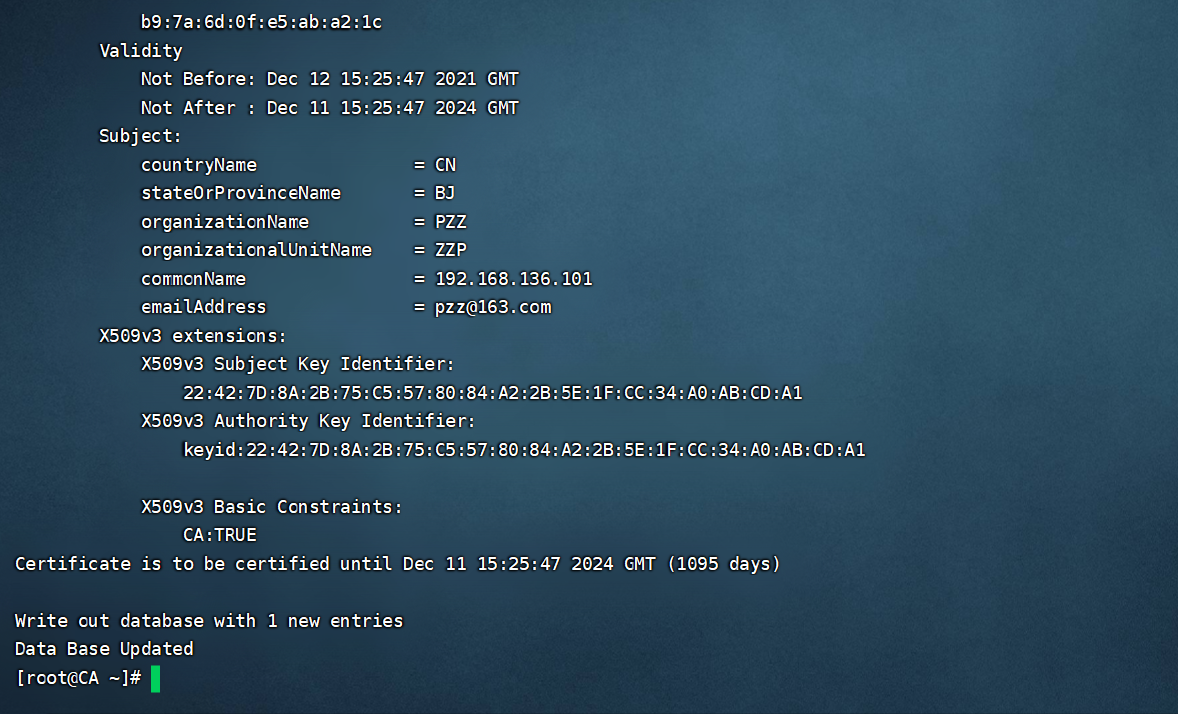Click the 'organizationName' field label
The width and height of the screenshot is (1178, 714).
point(225,222)
